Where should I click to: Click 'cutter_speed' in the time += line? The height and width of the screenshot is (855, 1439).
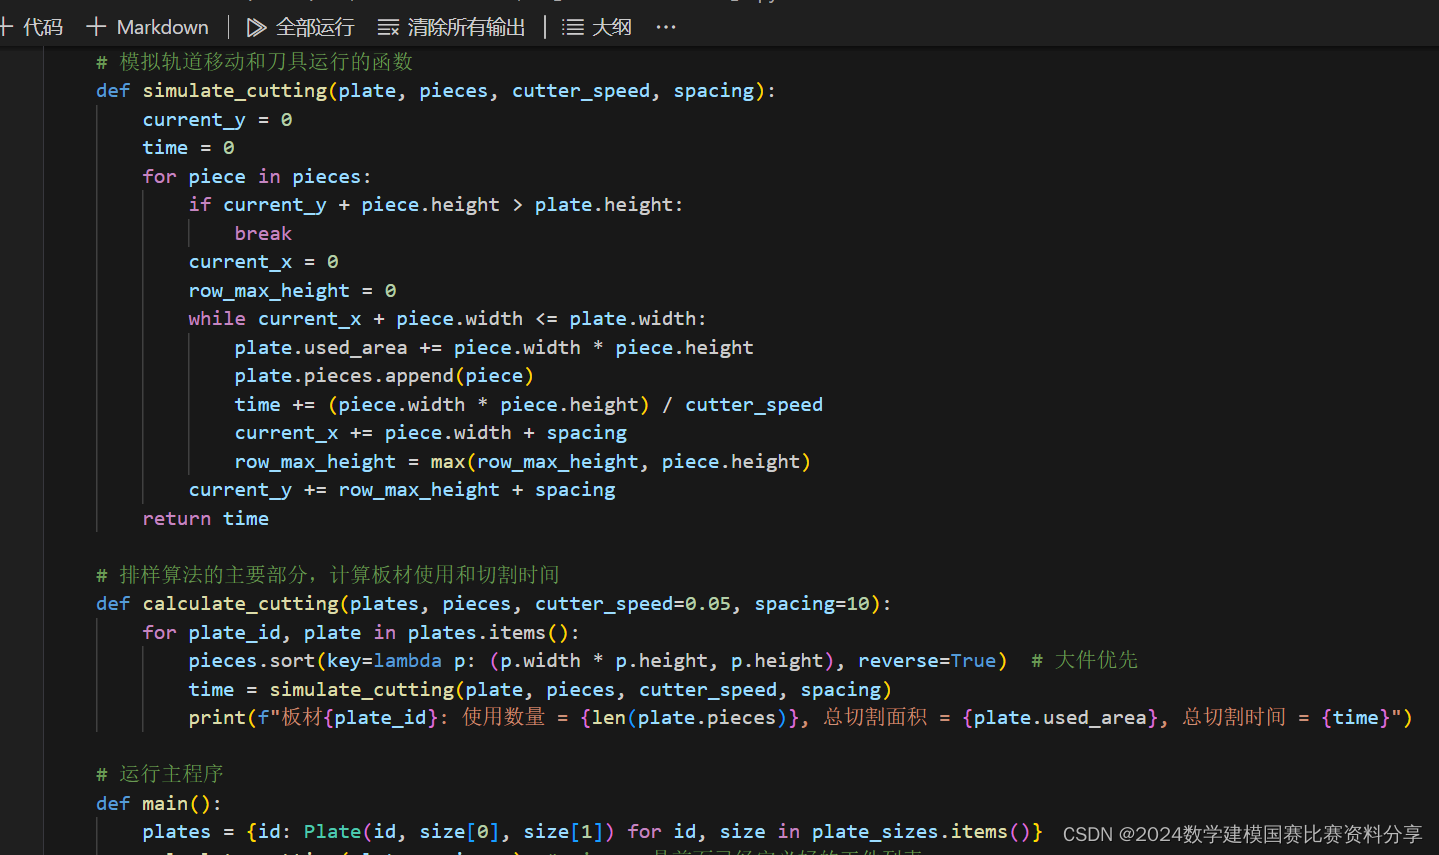click(x=754, y=405)
